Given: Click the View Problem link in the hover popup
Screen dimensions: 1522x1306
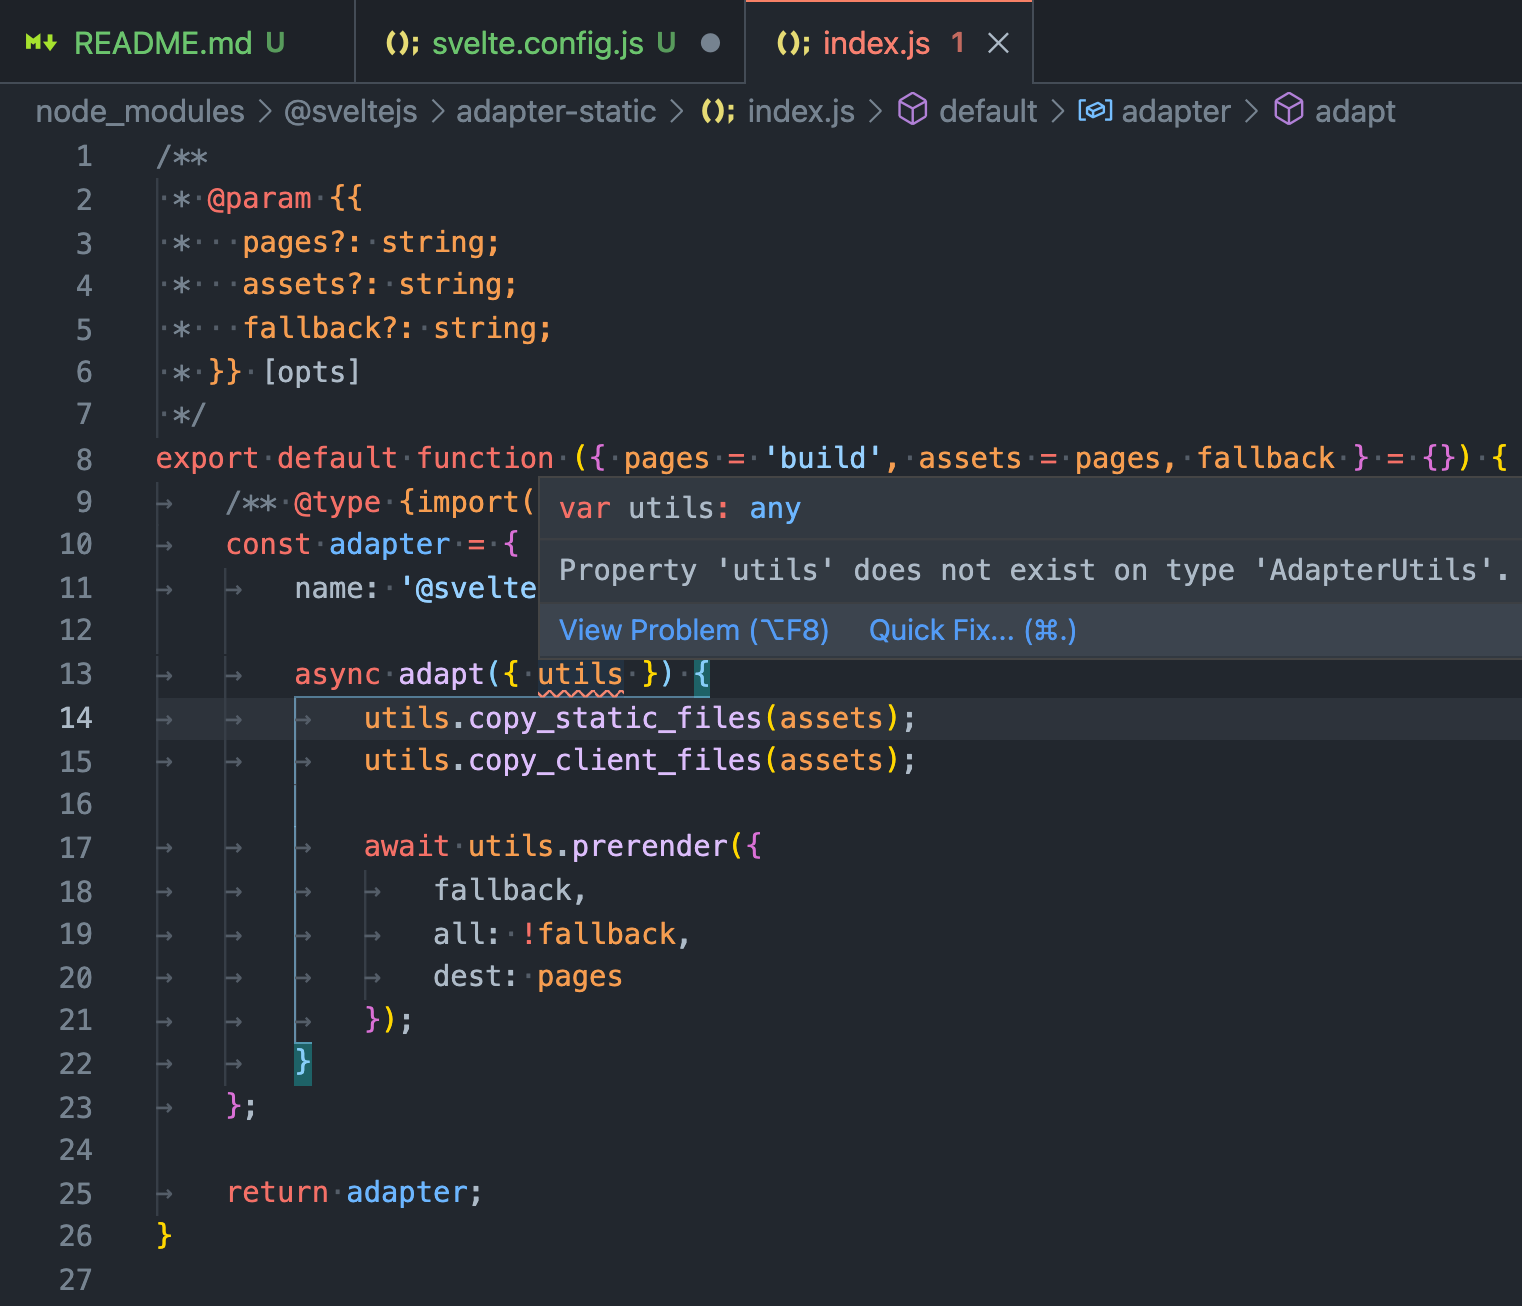Looking at the screenshot, I should 693,630.
